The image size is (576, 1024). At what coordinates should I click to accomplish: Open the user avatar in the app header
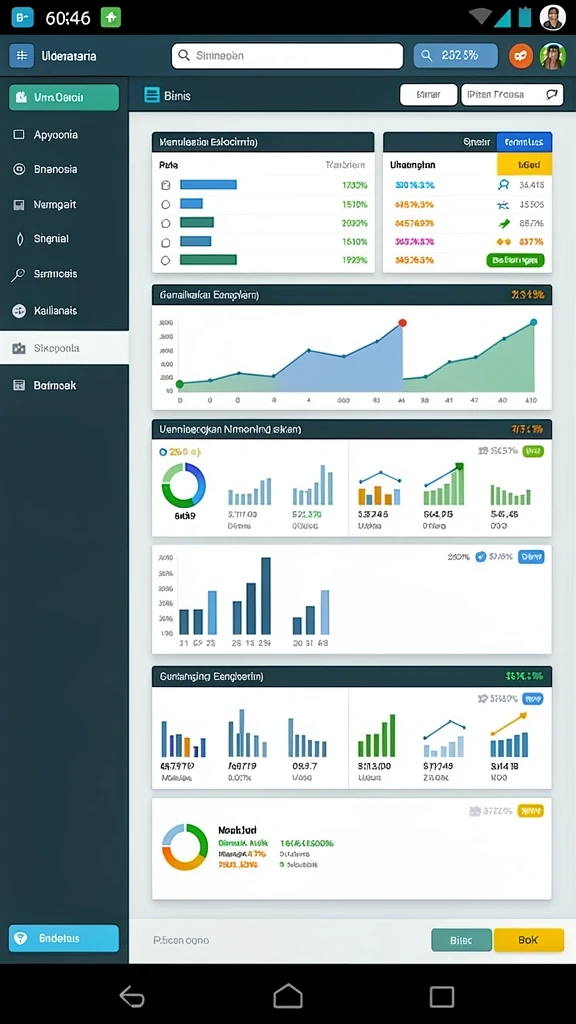pyautogui.click(x=552, y=56)
